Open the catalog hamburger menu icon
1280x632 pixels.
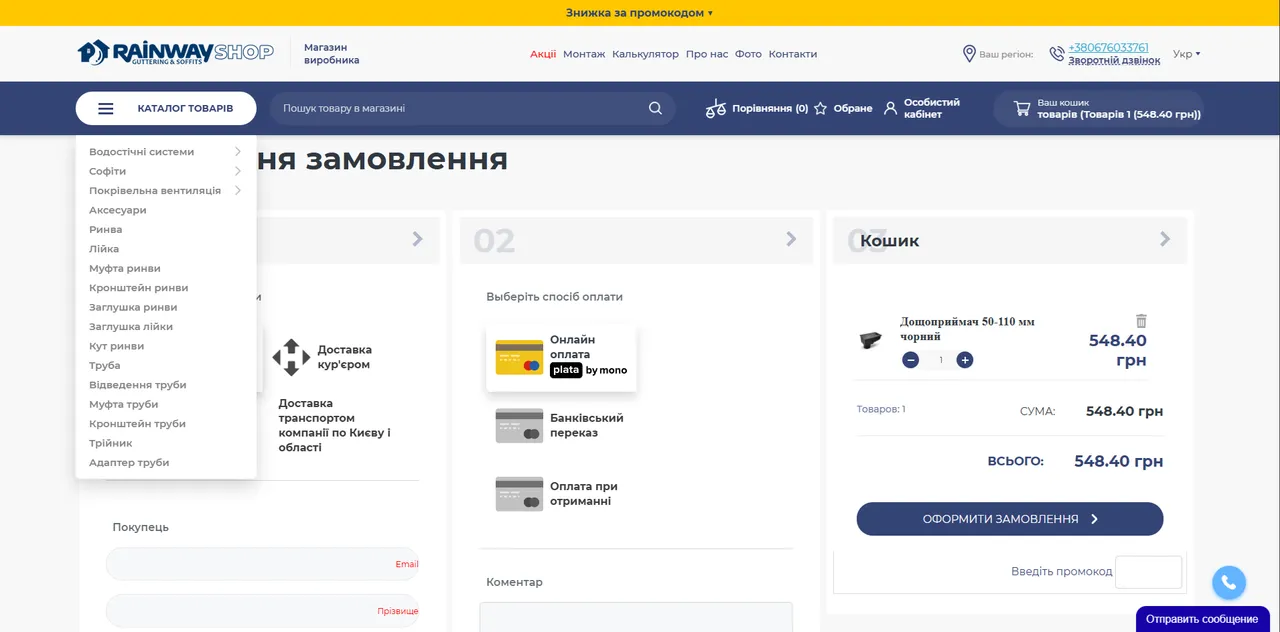point(106,108)
